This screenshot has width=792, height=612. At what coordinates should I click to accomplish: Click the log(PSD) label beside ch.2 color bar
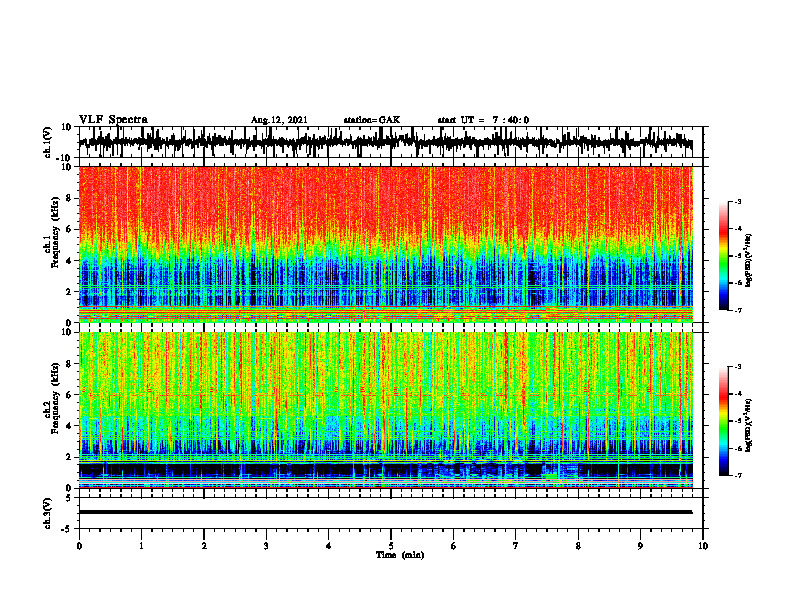point(749,425)
